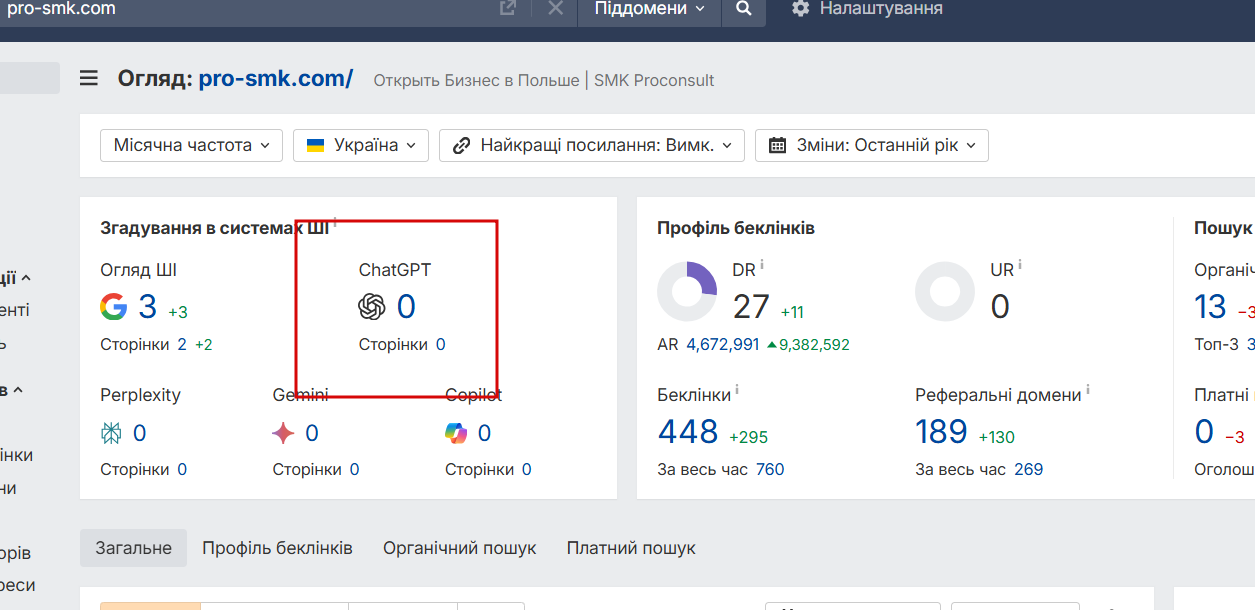This screenshot has height=610, width=1255.
Task: Open the Україна country dropdown
Action: click(360, 145)
